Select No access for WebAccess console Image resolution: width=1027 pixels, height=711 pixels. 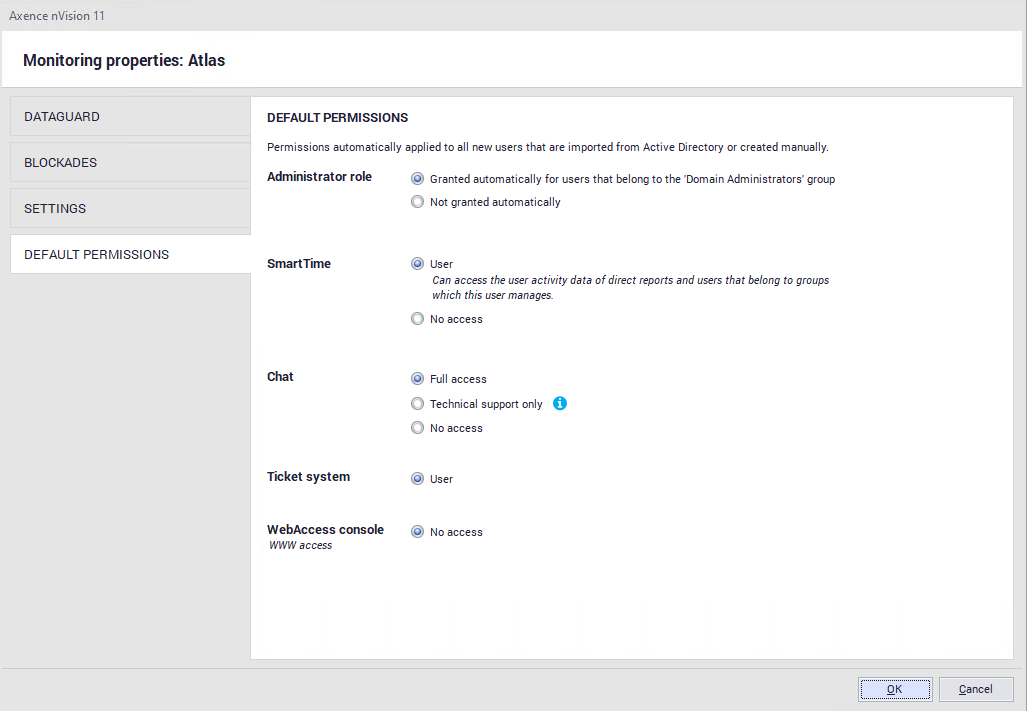(418, 532)
